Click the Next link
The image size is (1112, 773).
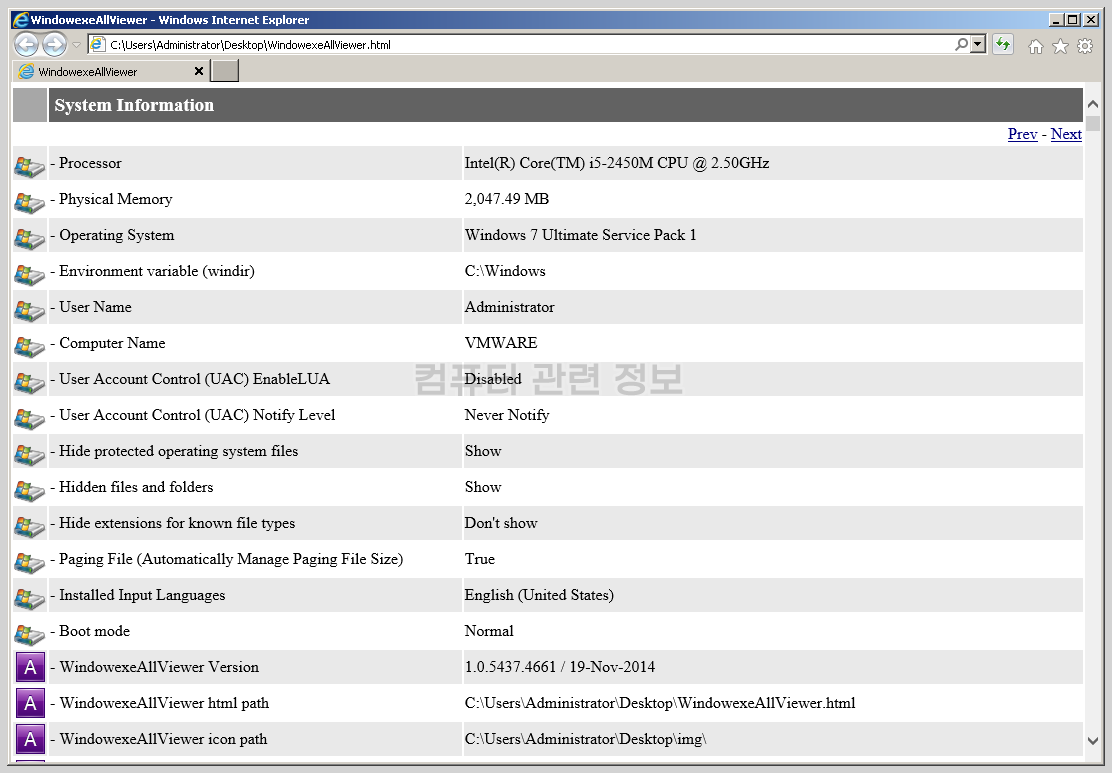click(x=1066, y=134)
